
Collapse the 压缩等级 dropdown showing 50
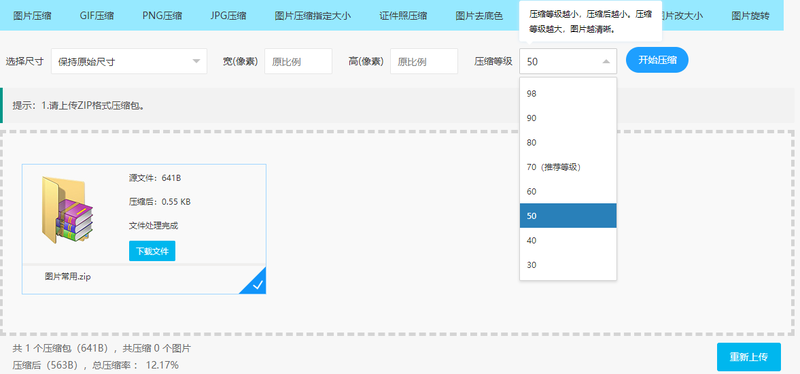(568, 61)
